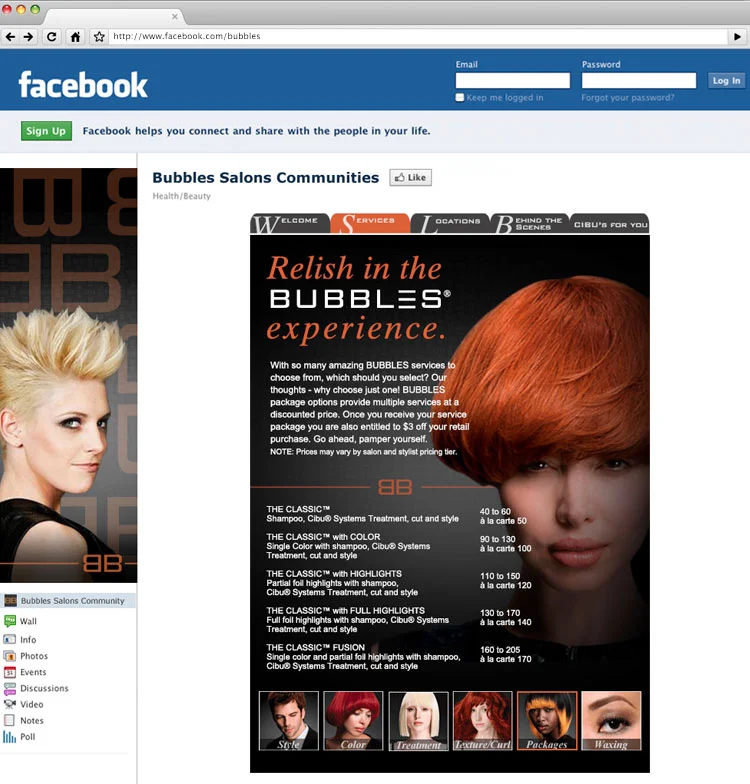Click the Color service thumbnail
The height and width of the screenshot is (784, 750).
[x=353, y=720]
